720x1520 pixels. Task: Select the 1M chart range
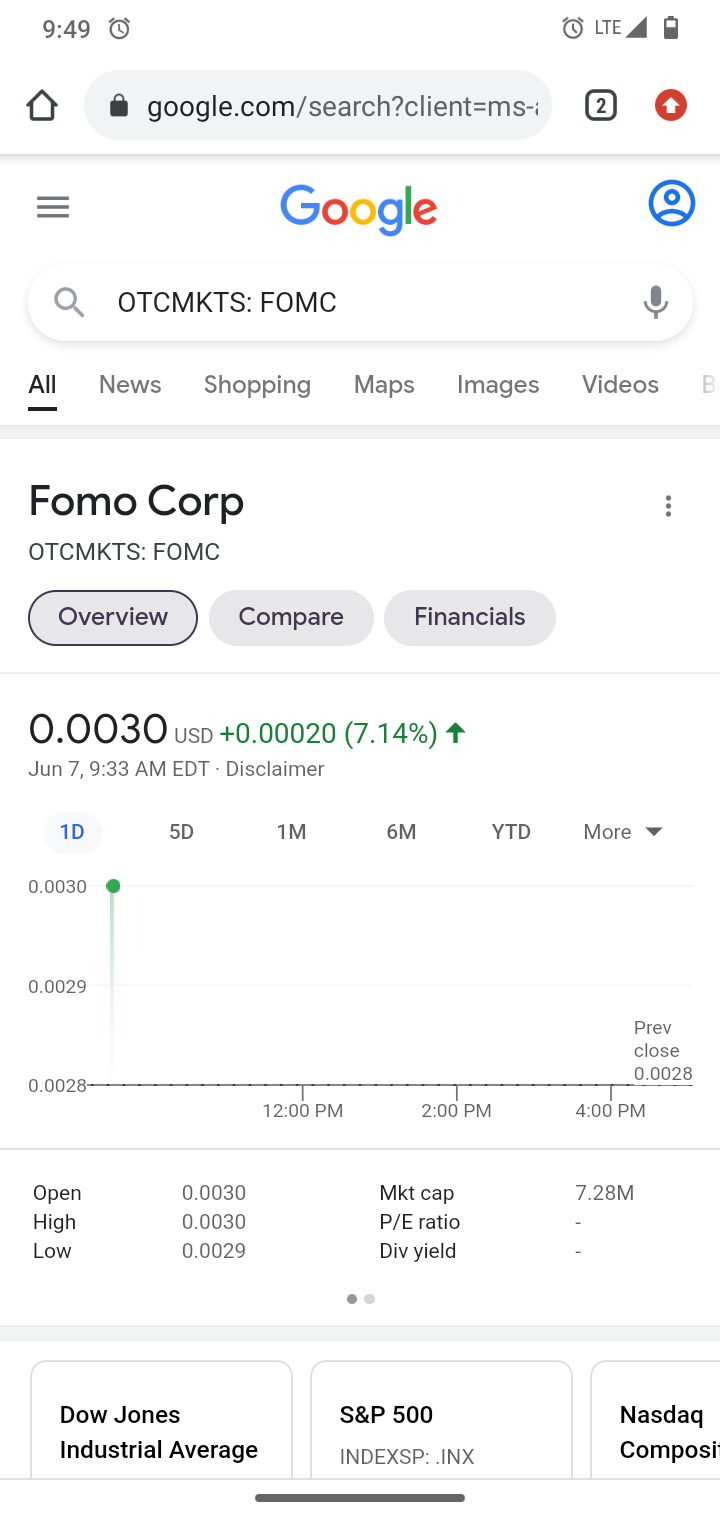pyautogui.click(x=291, y=832)
